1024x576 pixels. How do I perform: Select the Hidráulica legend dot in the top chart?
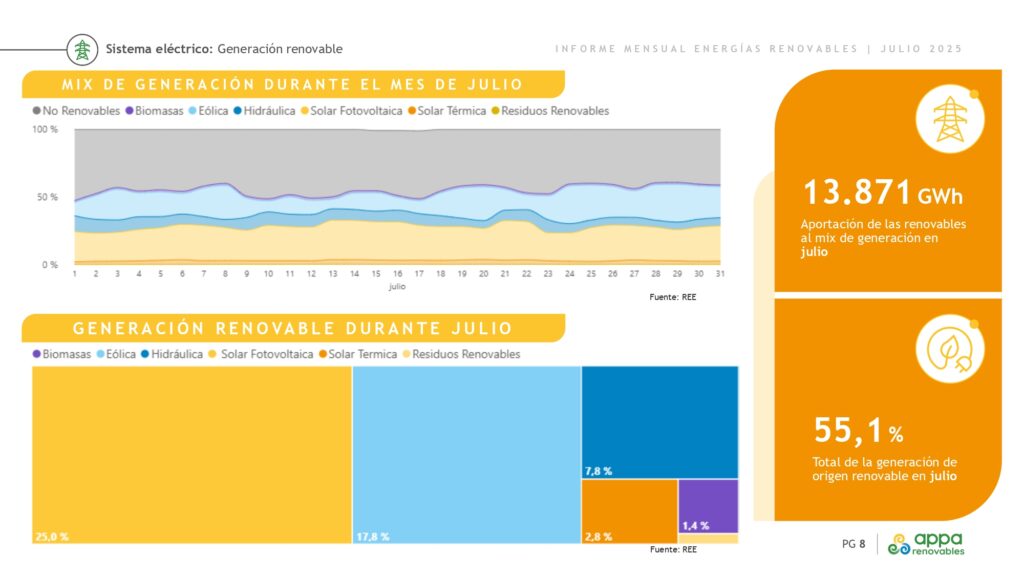click(x=238, y=111)
